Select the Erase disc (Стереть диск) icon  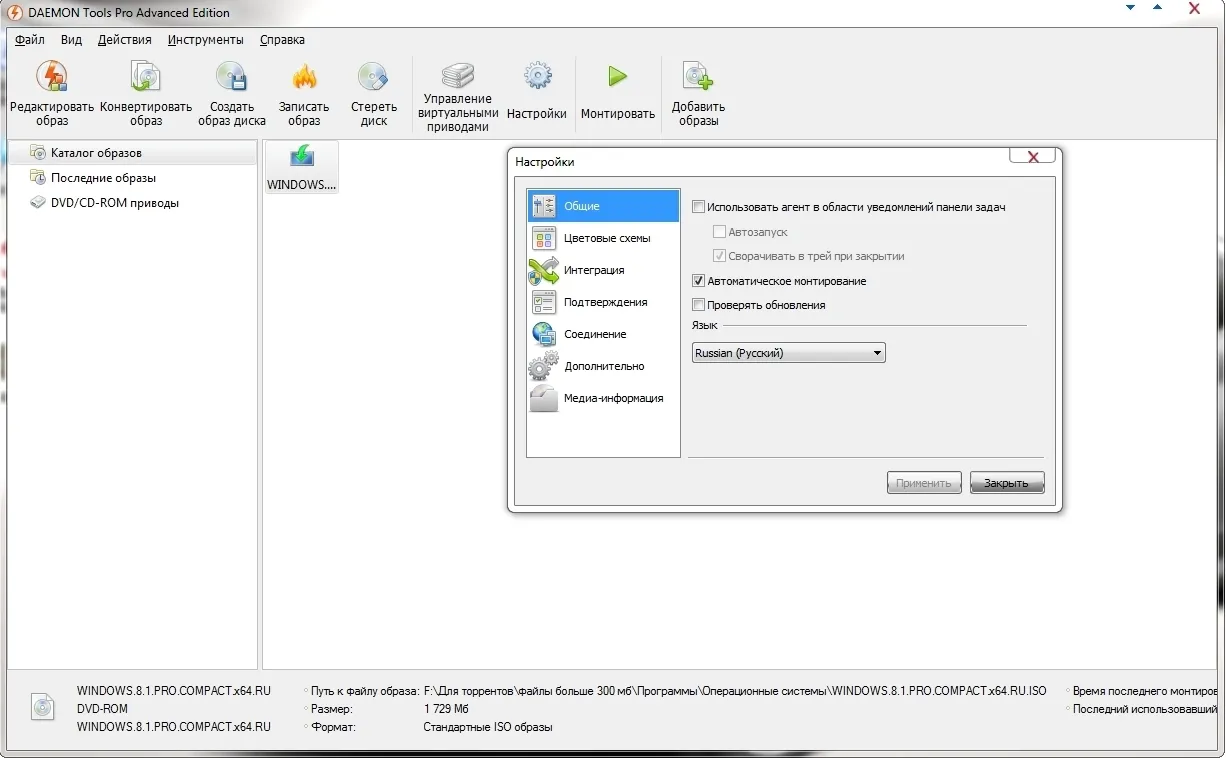point(373,77)
